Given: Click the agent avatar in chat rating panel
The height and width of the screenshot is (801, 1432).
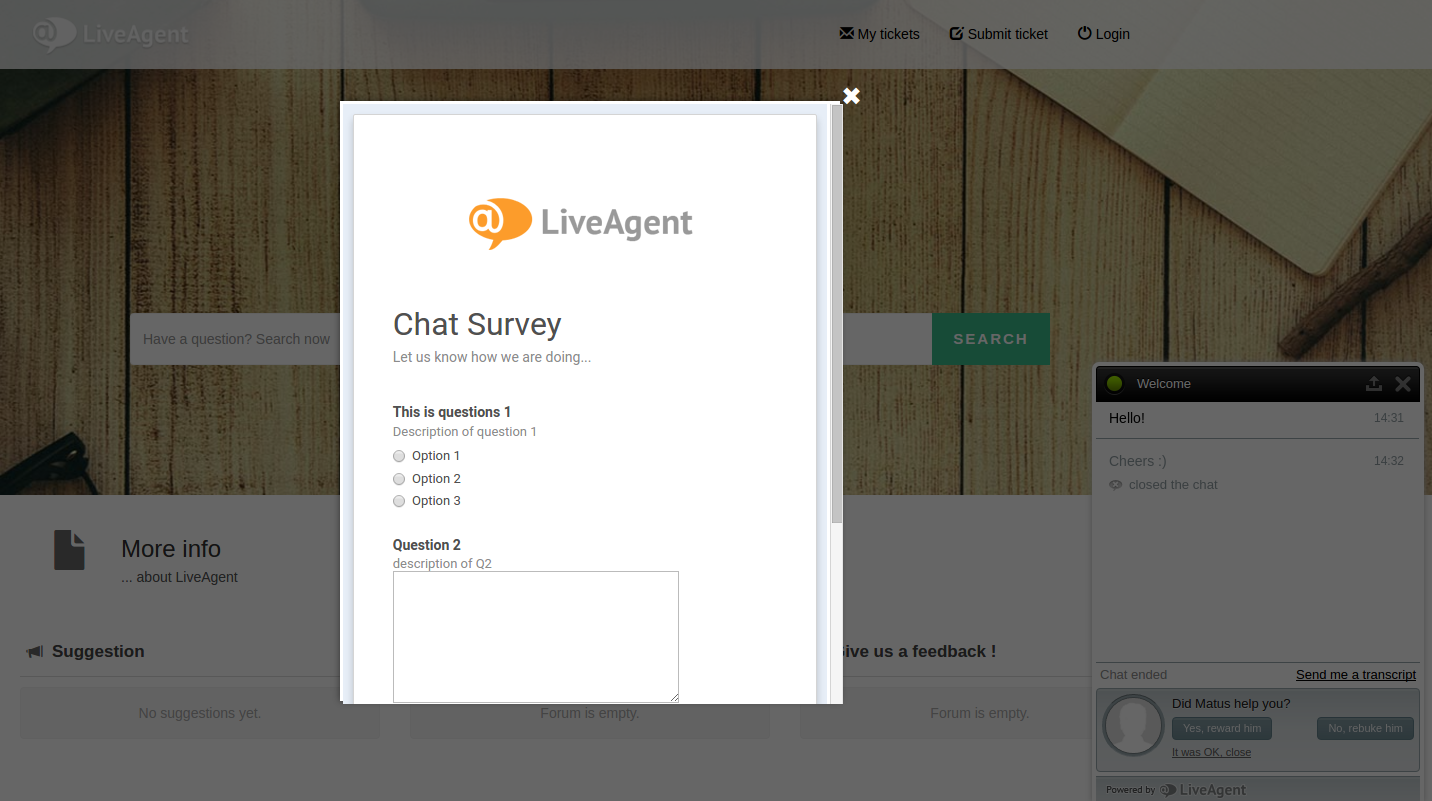Looking at the screenshot, I should point(1133,725).
